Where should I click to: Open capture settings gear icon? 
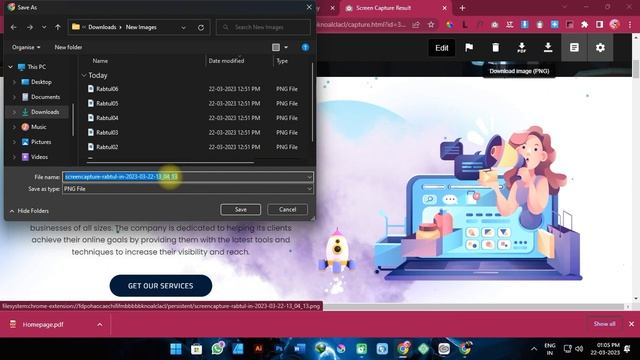coord(600,48)
